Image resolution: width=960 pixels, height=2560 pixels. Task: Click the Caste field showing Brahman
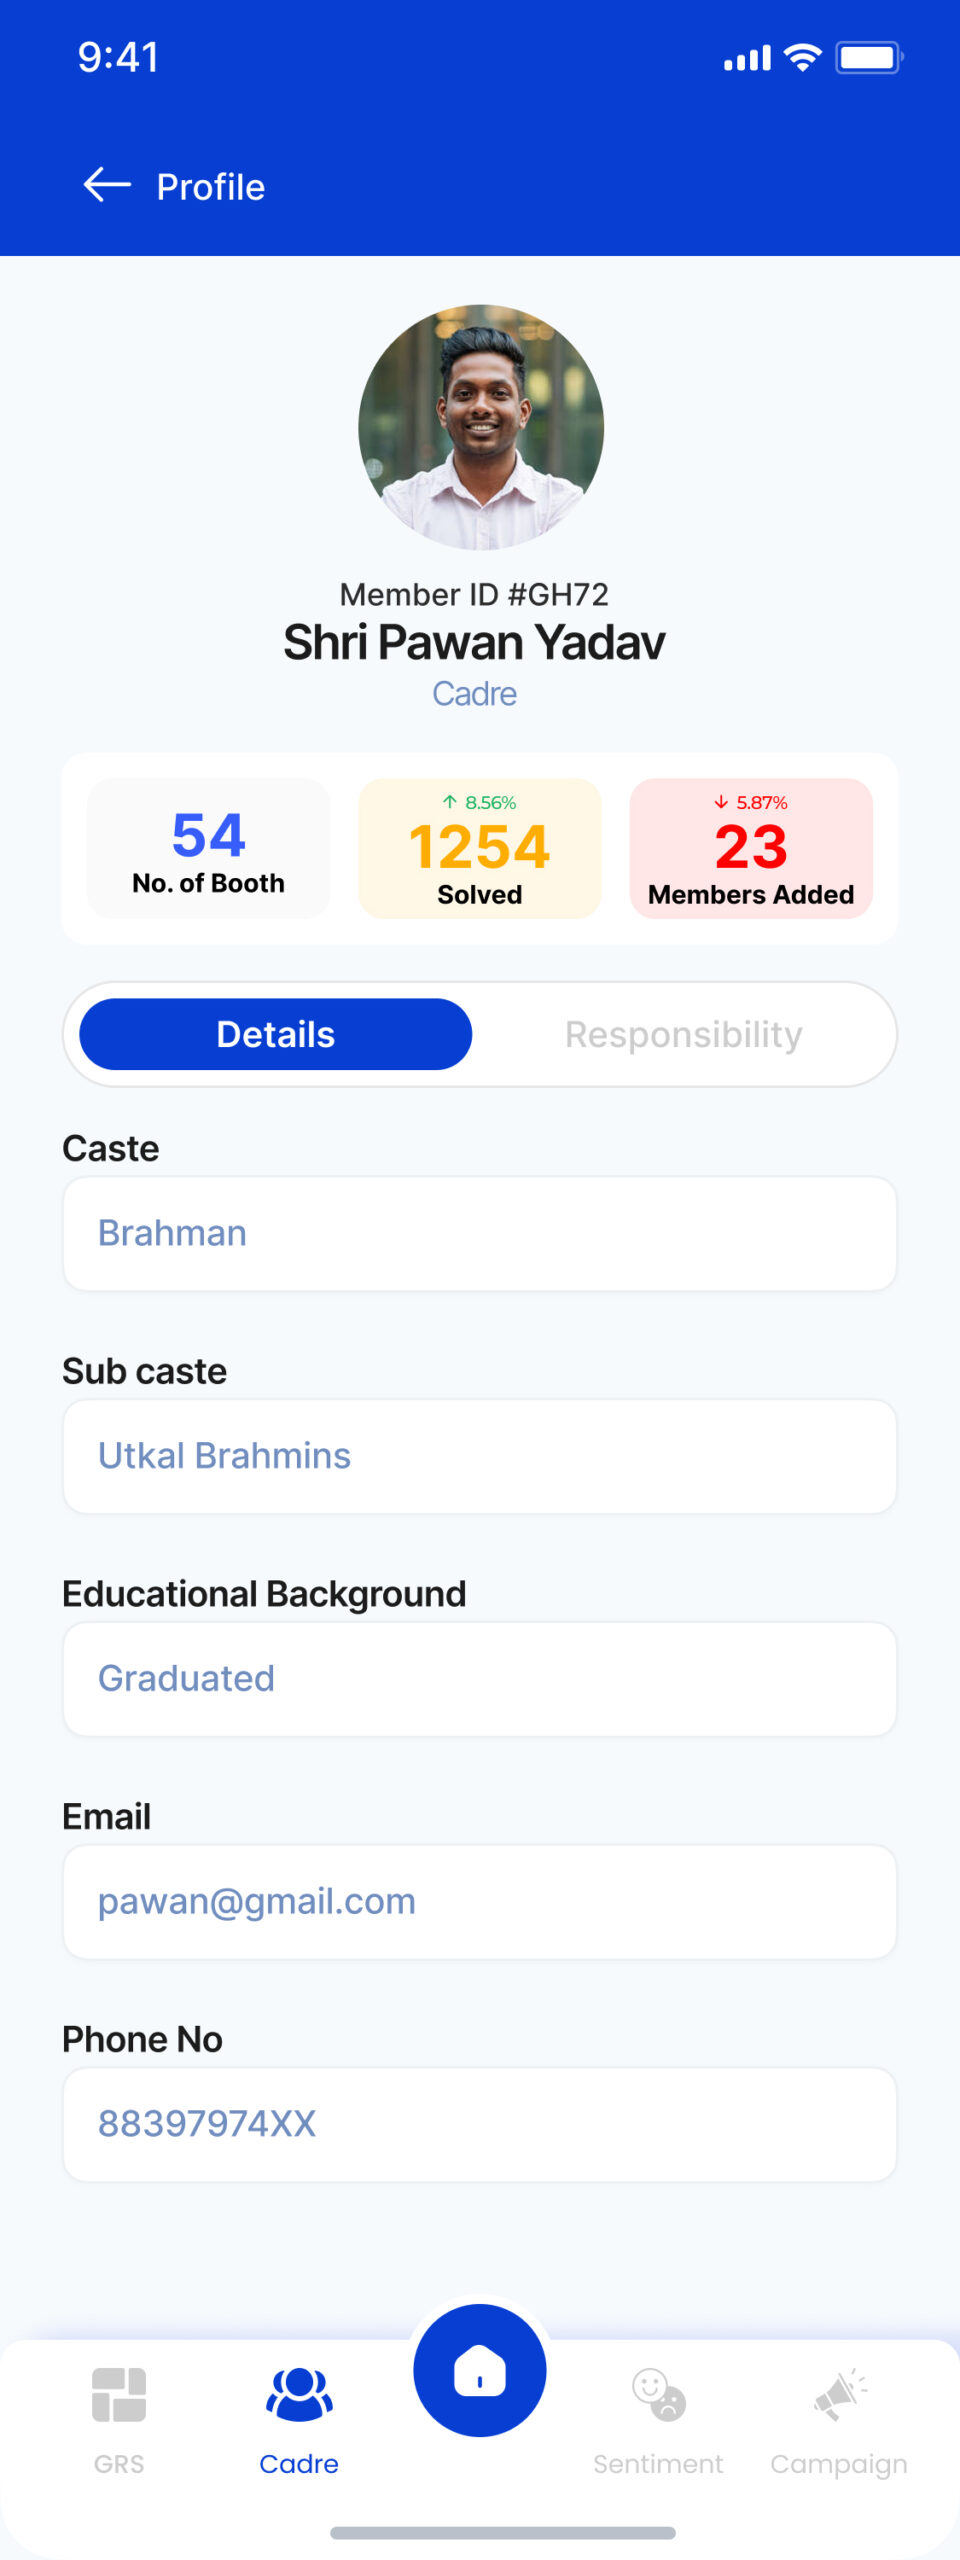(x=480, y=1233)
